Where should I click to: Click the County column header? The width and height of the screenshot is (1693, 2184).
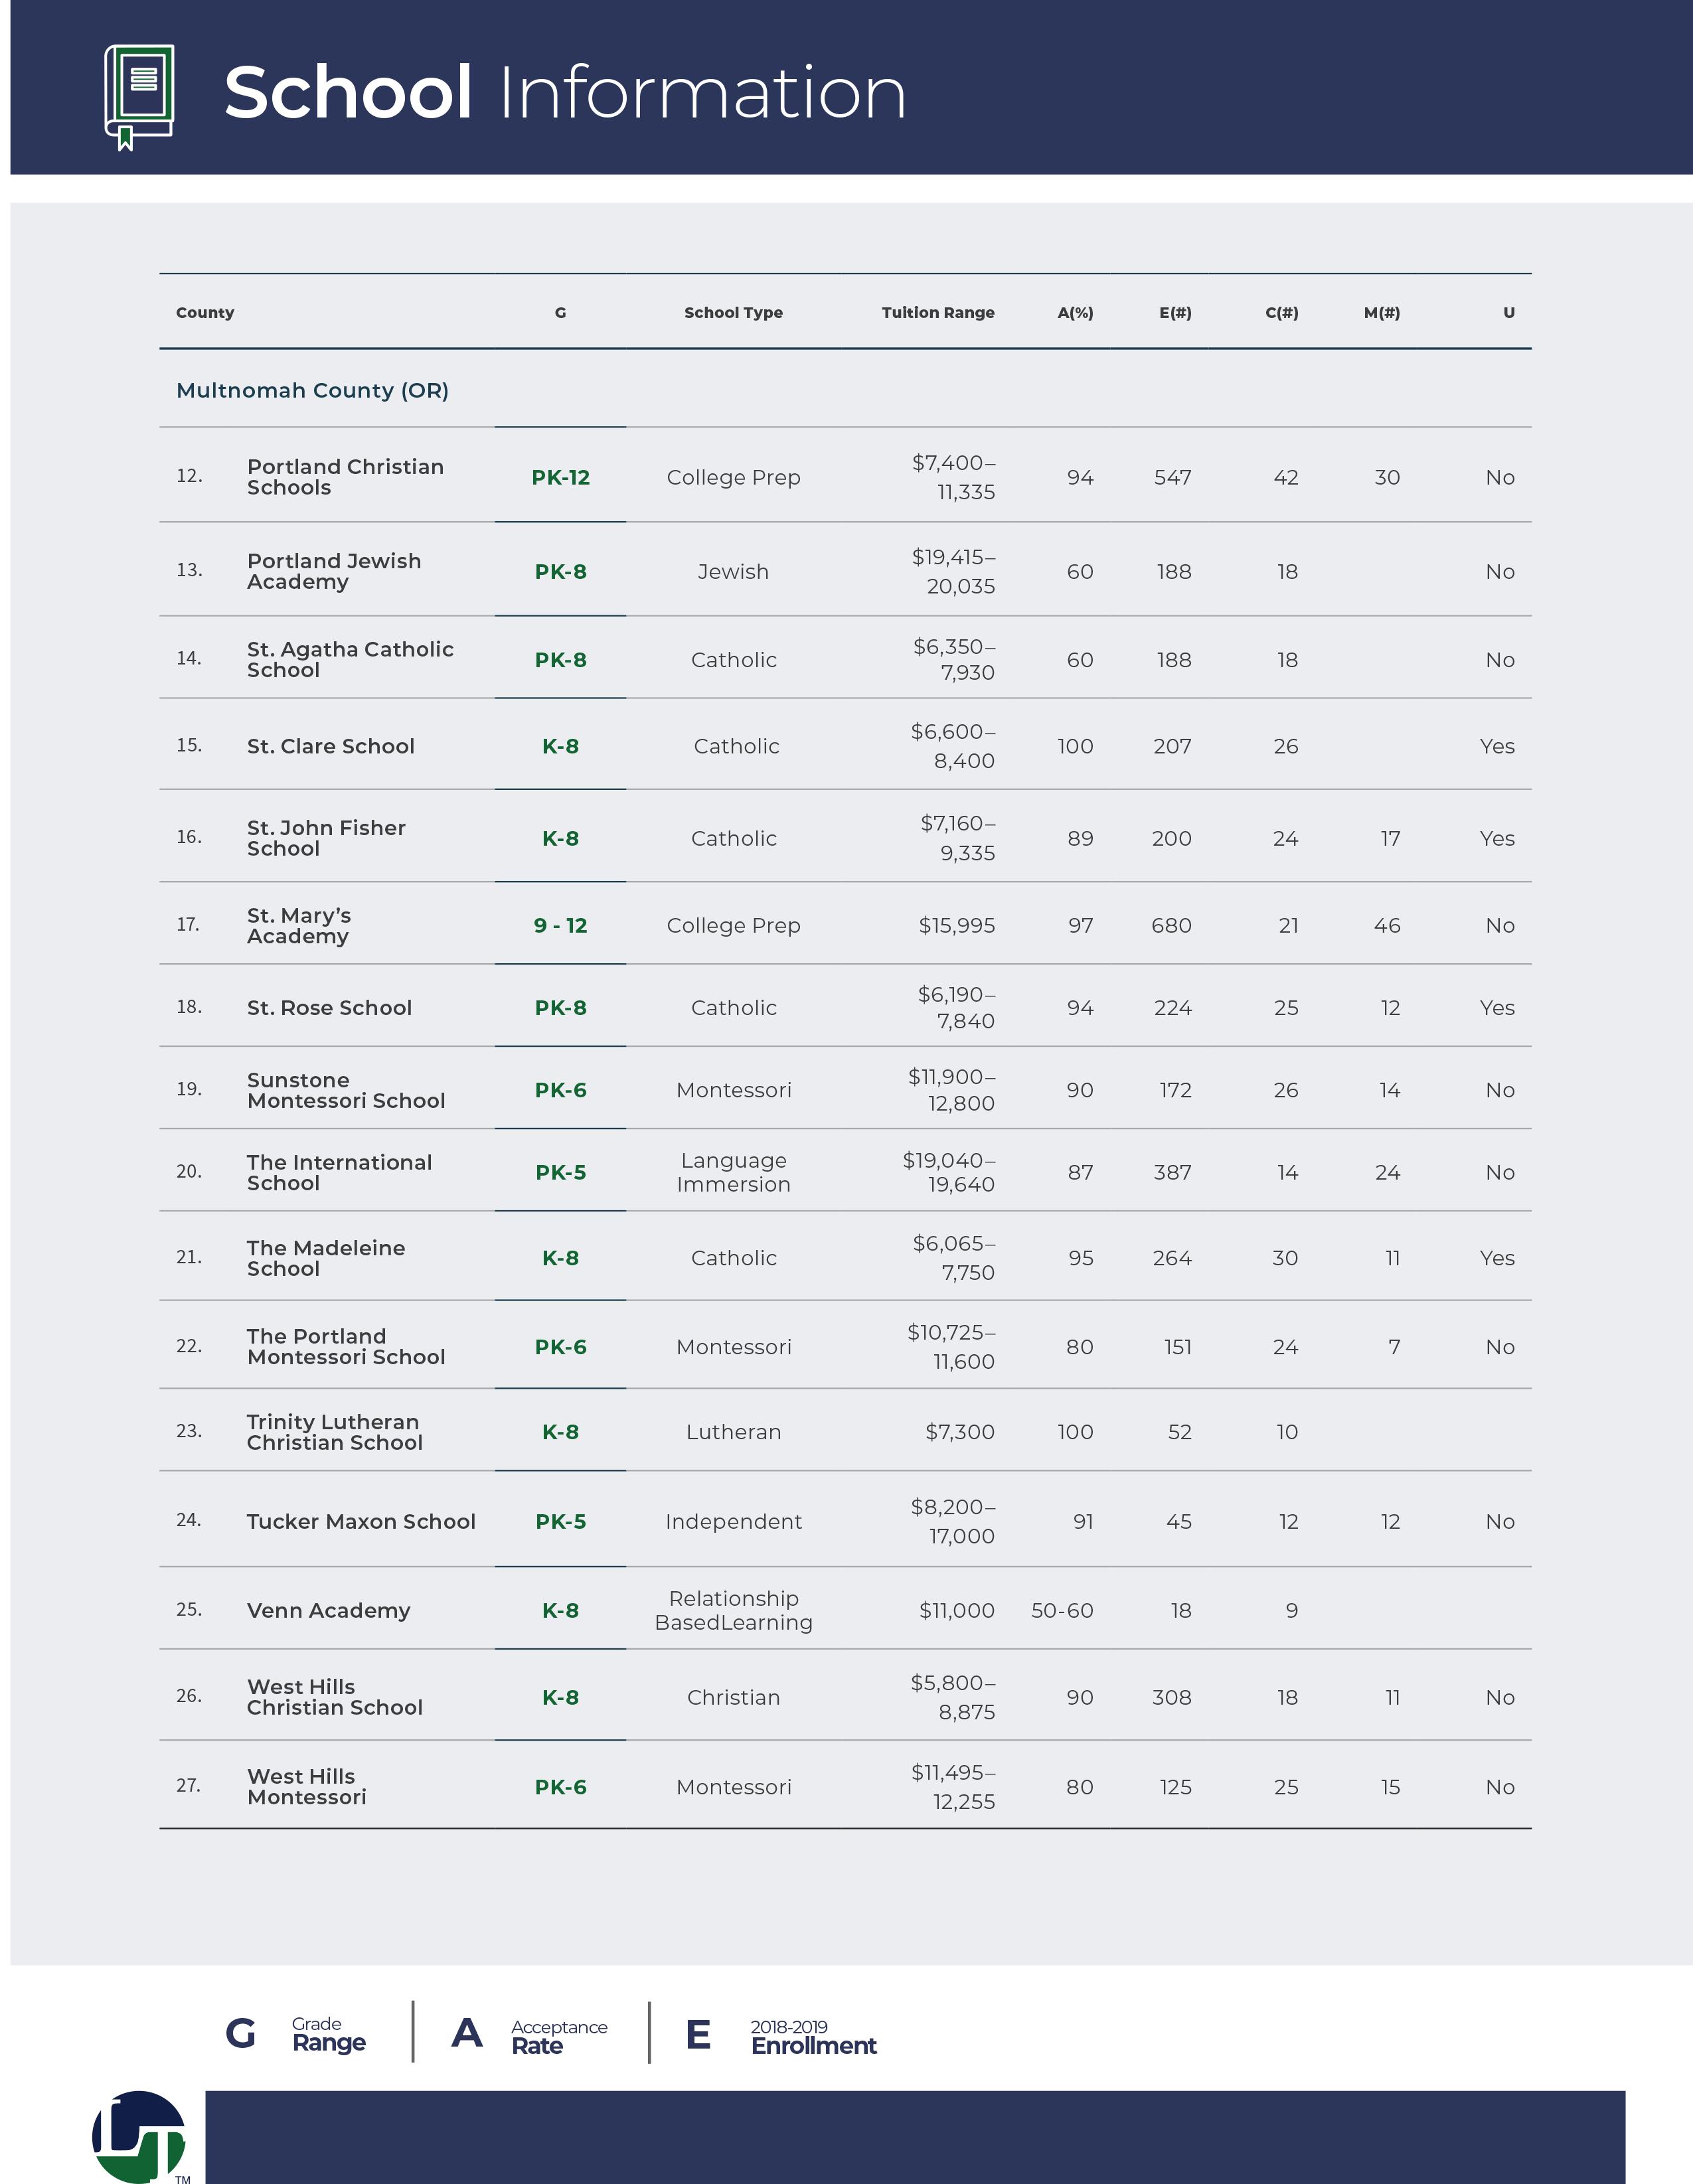205,313
